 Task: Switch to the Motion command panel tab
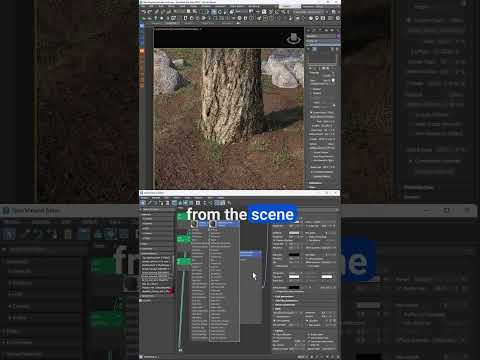point(326,30)
